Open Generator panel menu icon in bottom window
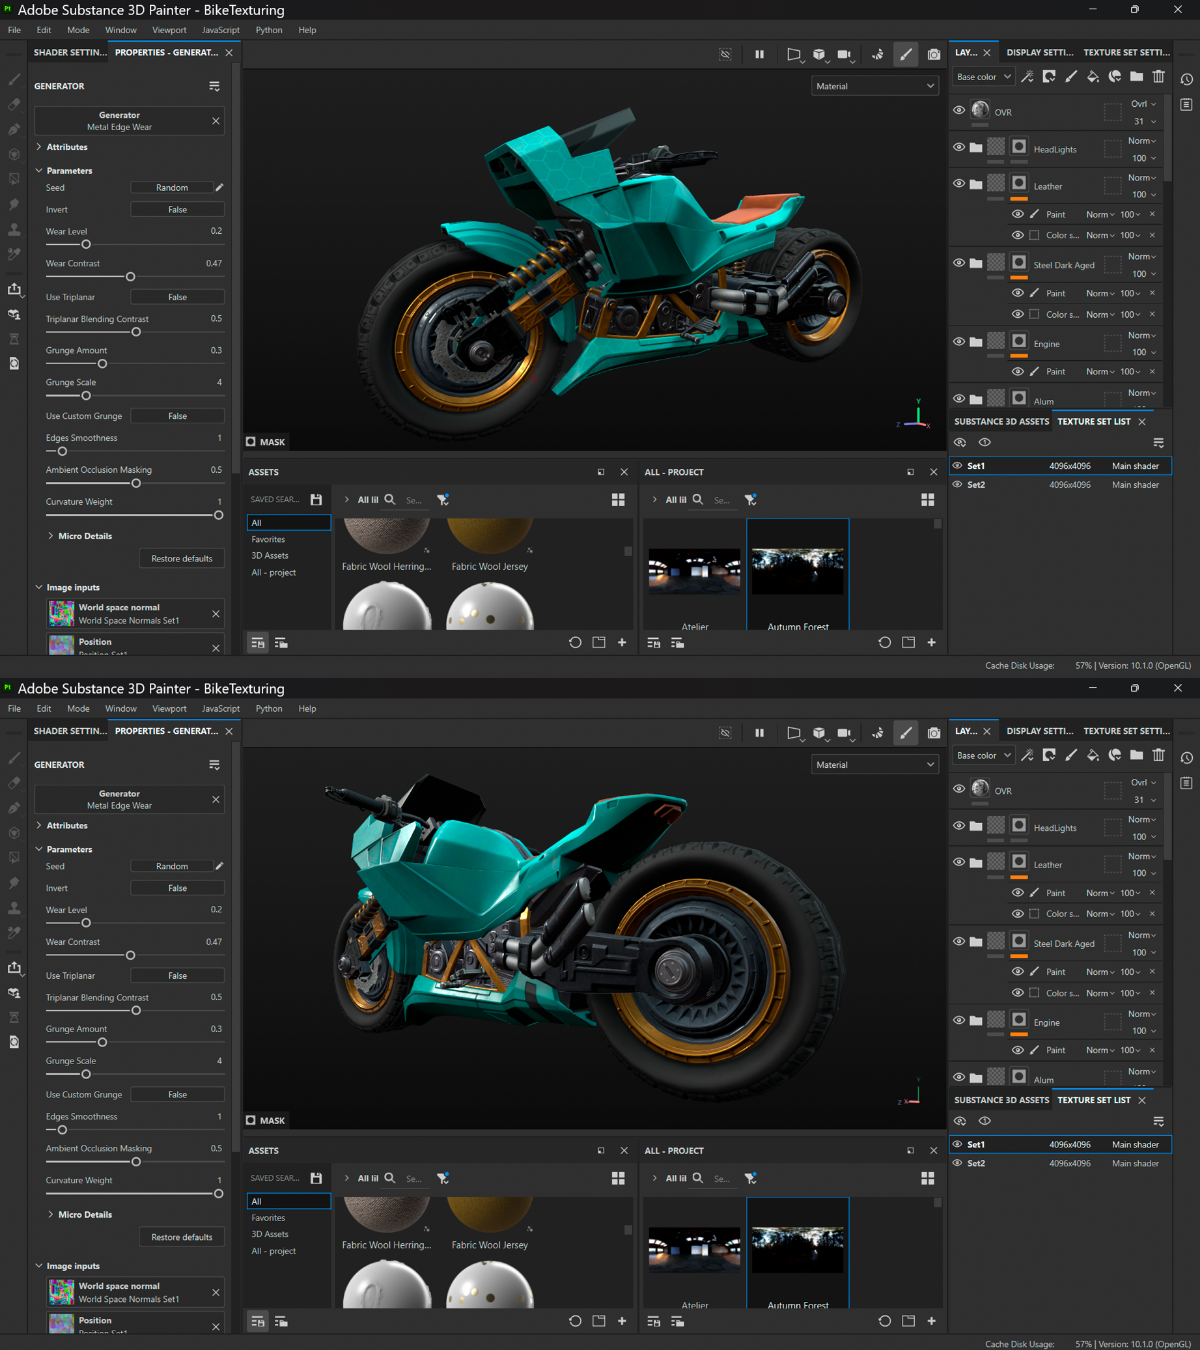This screenshot has height=1350, width=1200. tap(214, 765)
